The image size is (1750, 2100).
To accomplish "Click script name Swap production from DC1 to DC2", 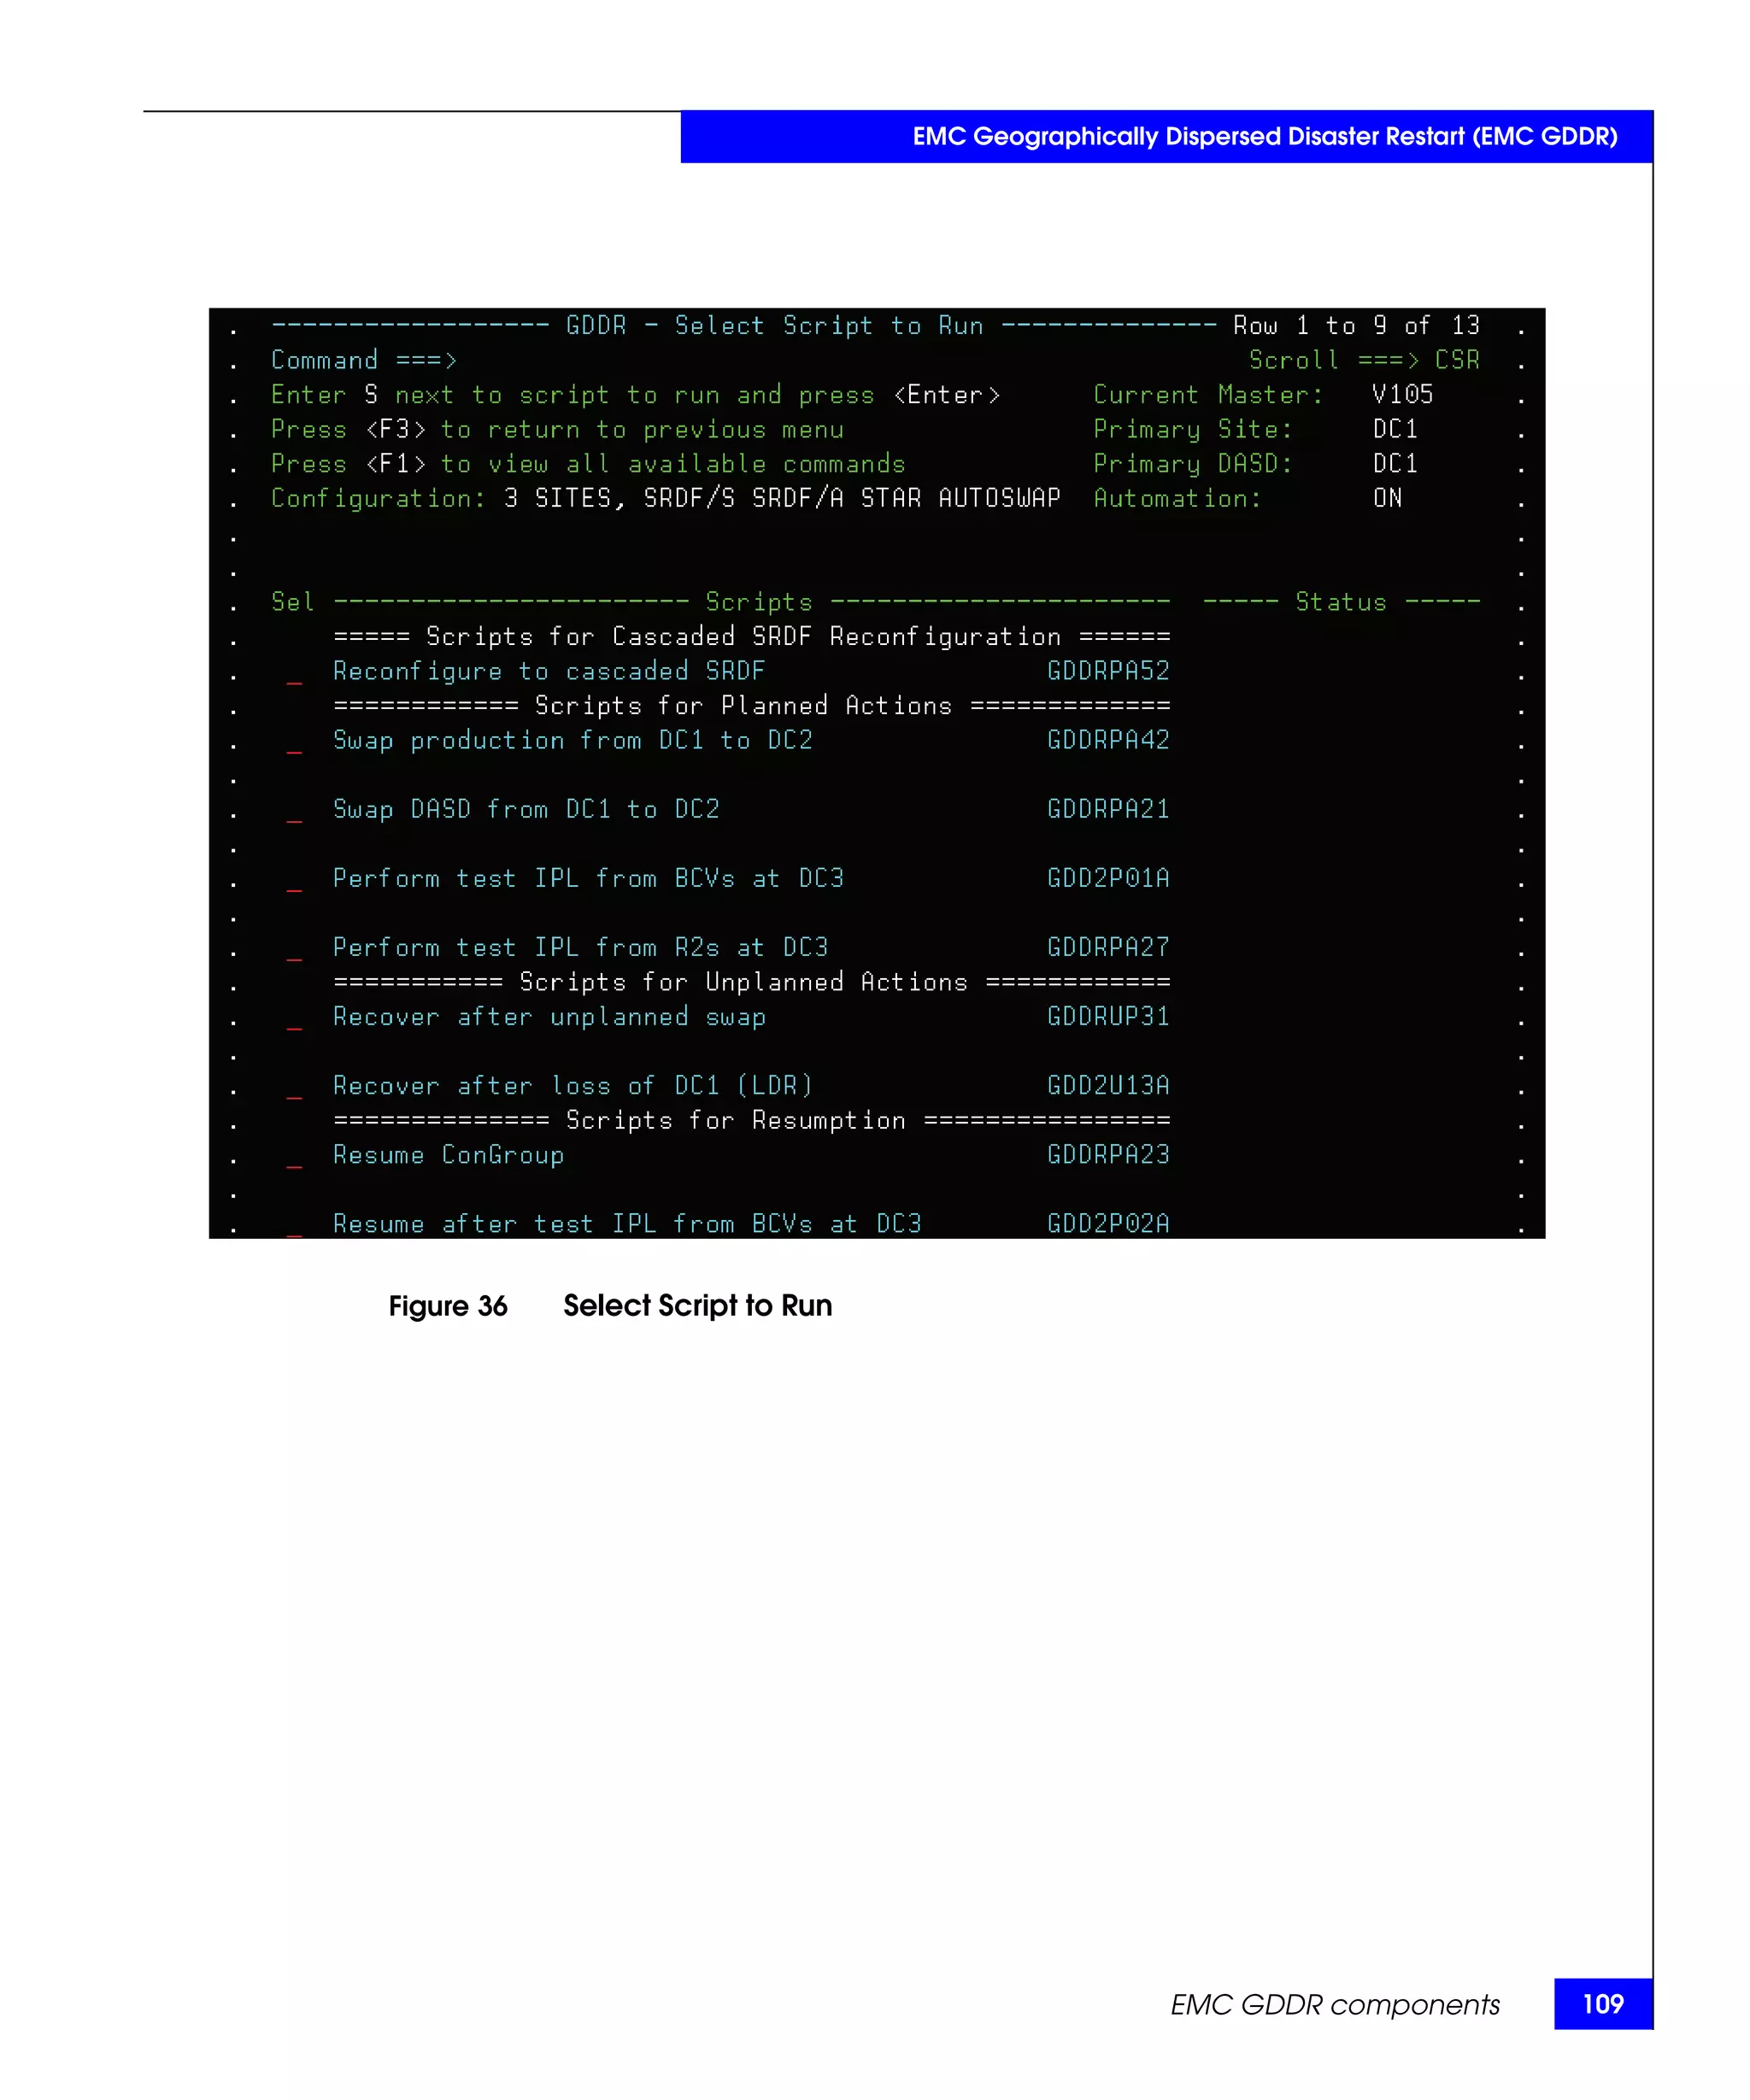I will tap(573, 740).
